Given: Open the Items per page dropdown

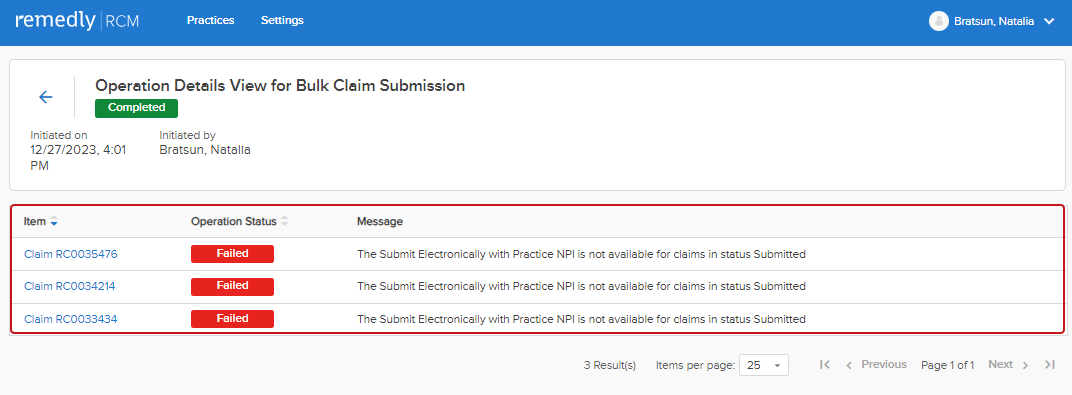Looking at the screenshot, I should [x=764, y=365].
